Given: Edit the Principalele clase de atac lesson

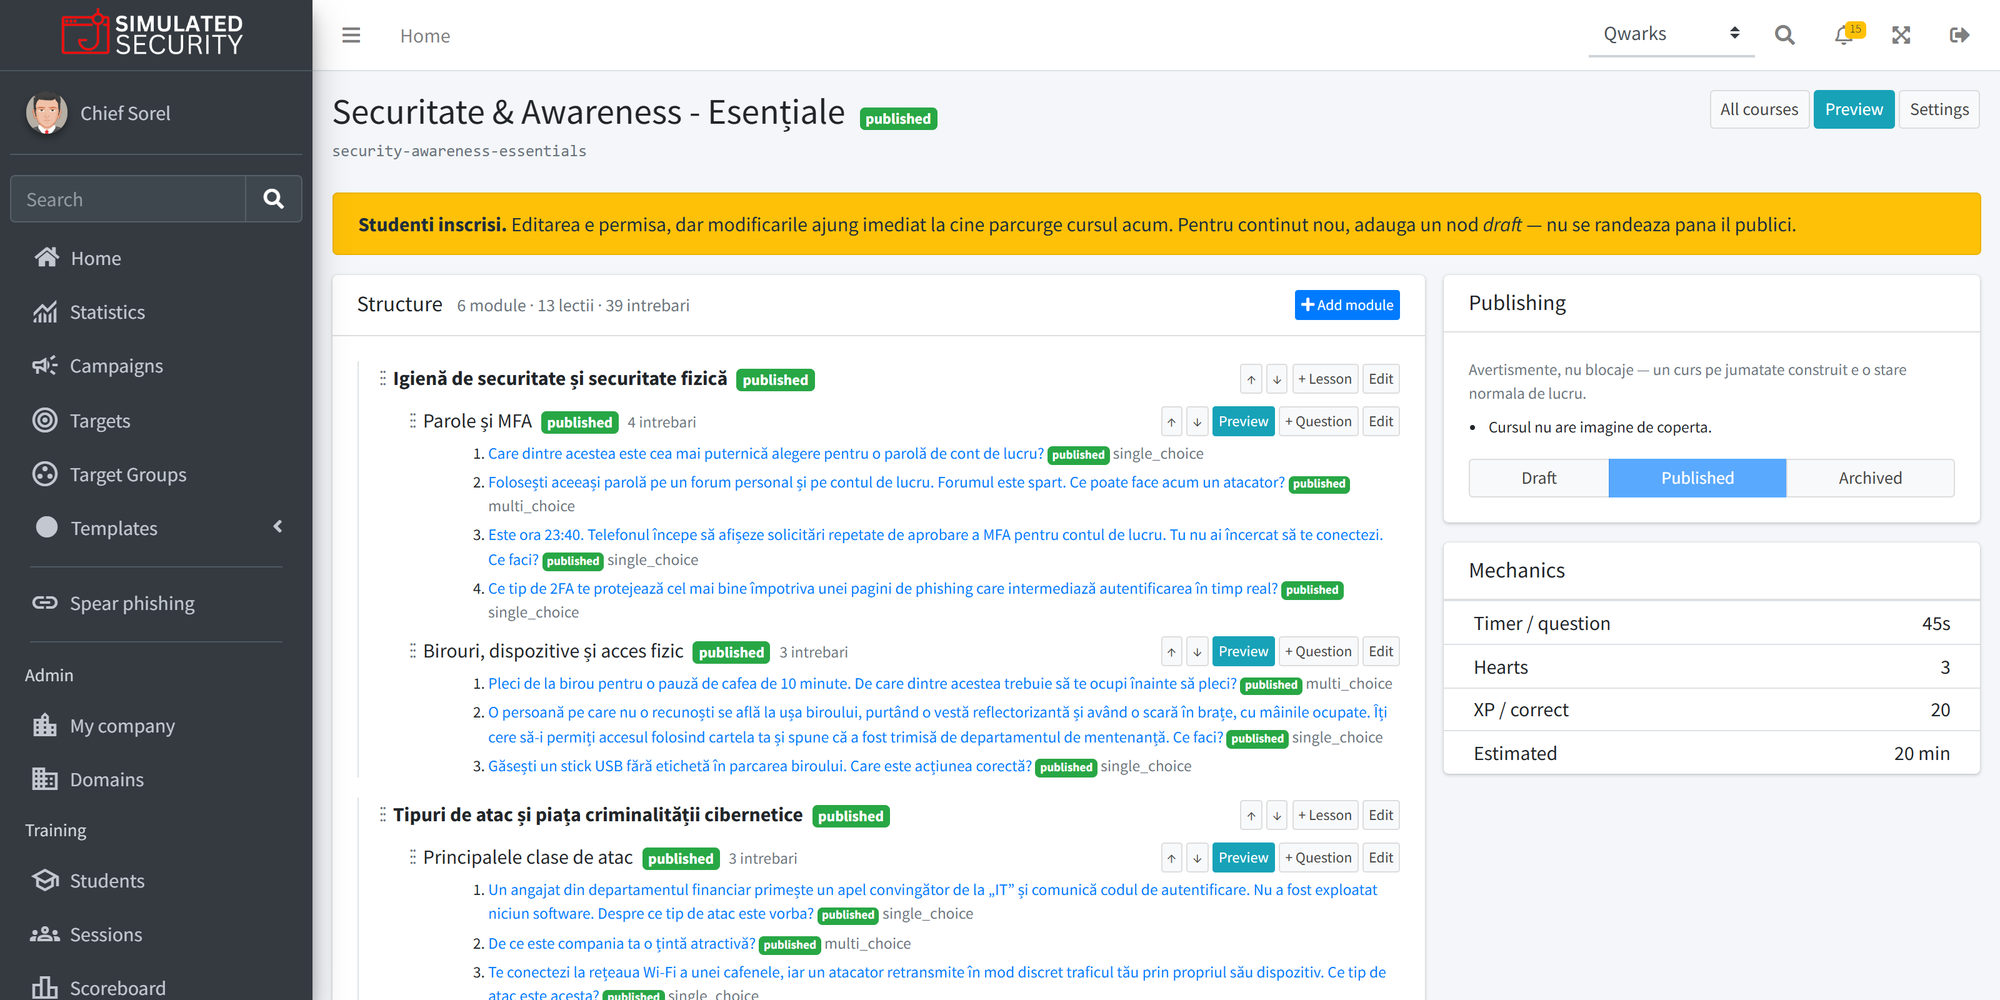Looking at the screenshot, I should (x=1381, y=857).
